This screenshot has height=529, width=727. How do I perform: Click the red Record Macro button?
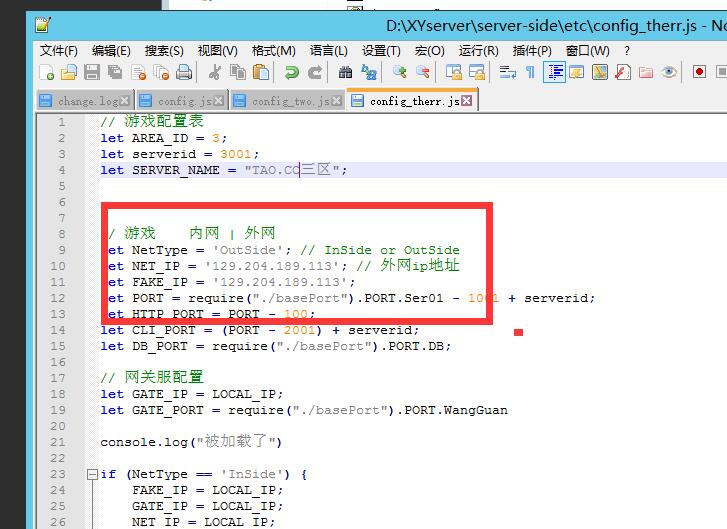pyautogui.click(x=699, y=72)
